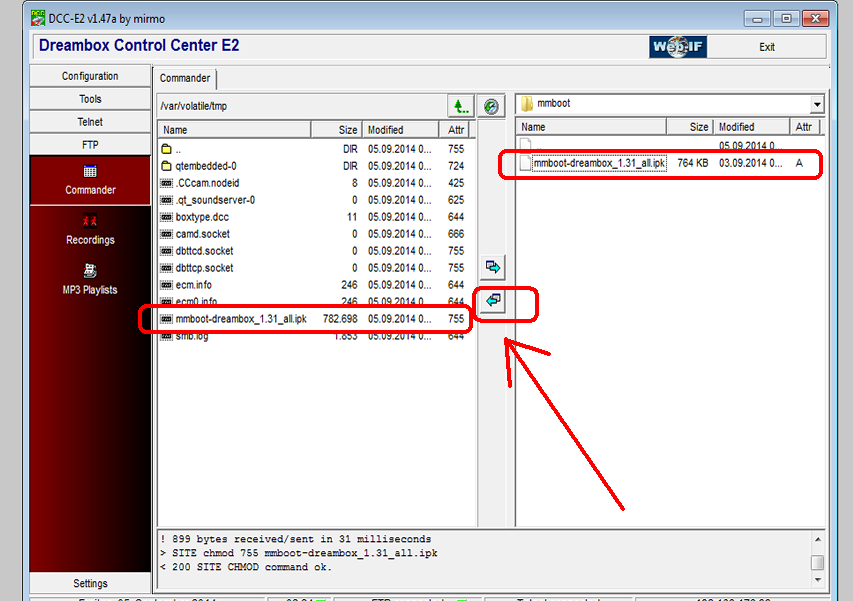Close the DCC-E2 window
The width and height of the screenshot is (853, 601).
815,18
